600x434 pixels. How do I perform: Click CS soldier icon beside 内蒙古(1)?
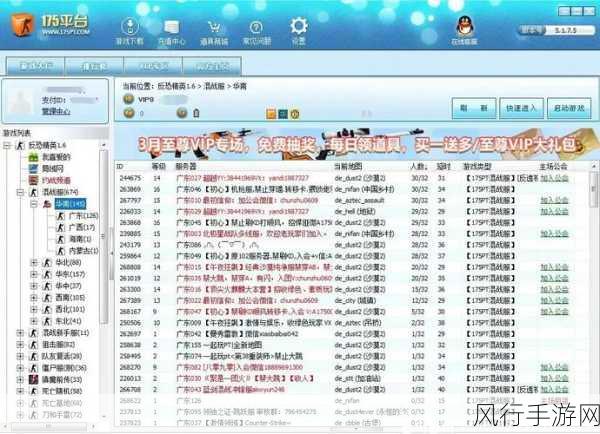coord(60,251)
